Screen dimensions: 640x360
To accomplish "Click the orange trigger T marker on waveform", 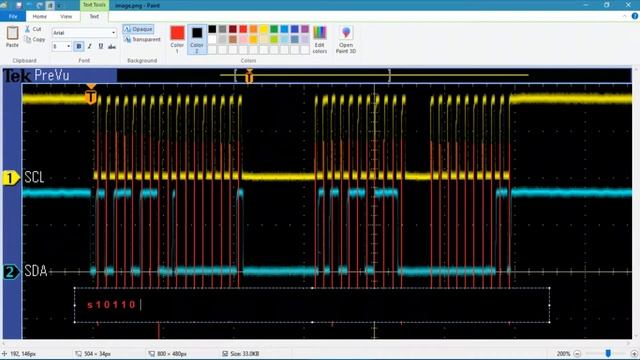I will (91, 97).
